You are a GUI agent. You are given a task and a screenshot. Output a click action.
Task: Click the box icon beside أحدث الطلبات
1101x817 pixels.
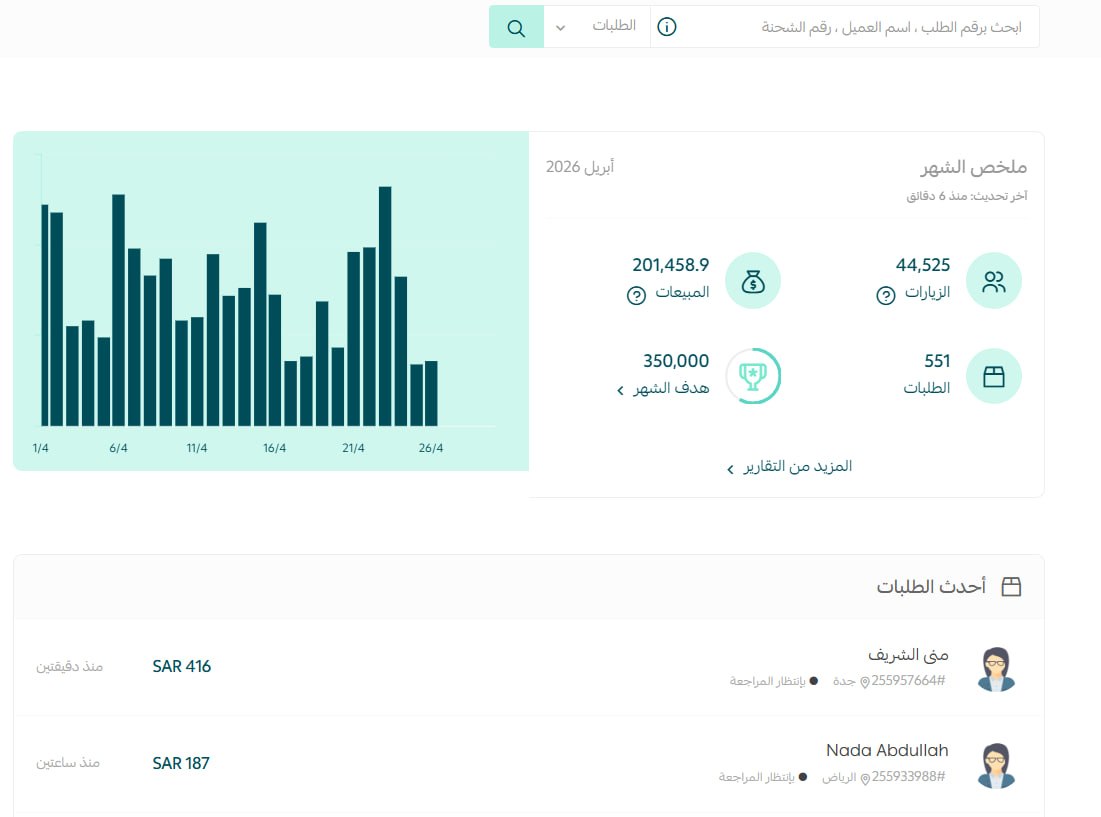1011,587
